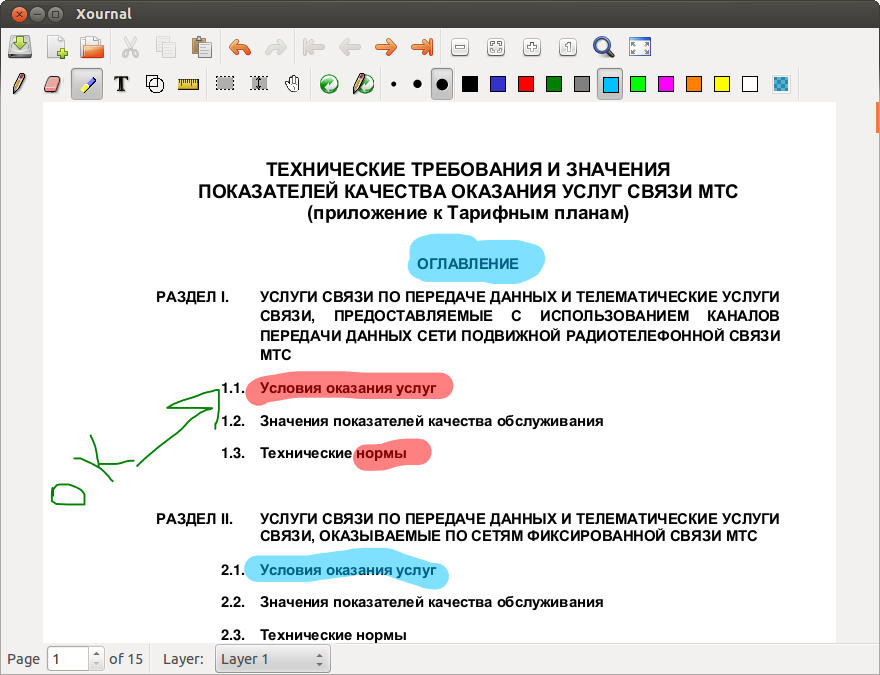This screenshot has height=675, width=880.
Task: Decrease page number with the down arrow
Action: tap(97, 664)
